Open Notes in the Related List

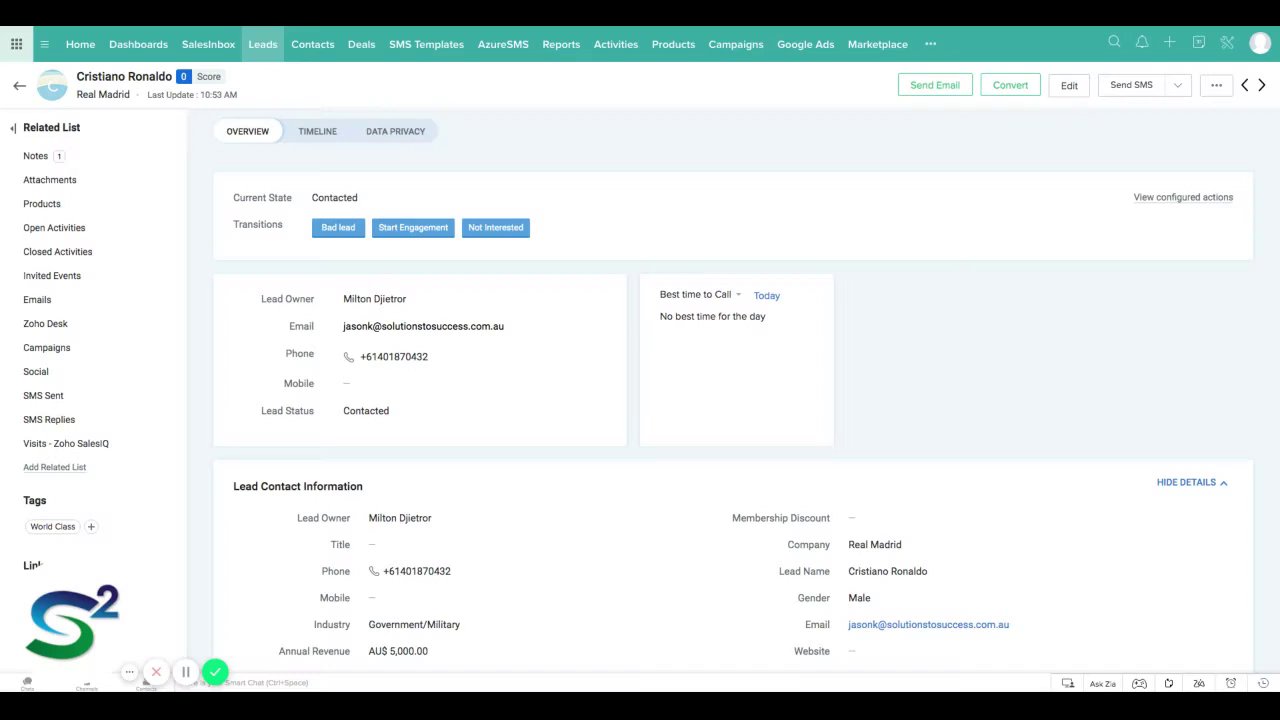tap(36, 156)
